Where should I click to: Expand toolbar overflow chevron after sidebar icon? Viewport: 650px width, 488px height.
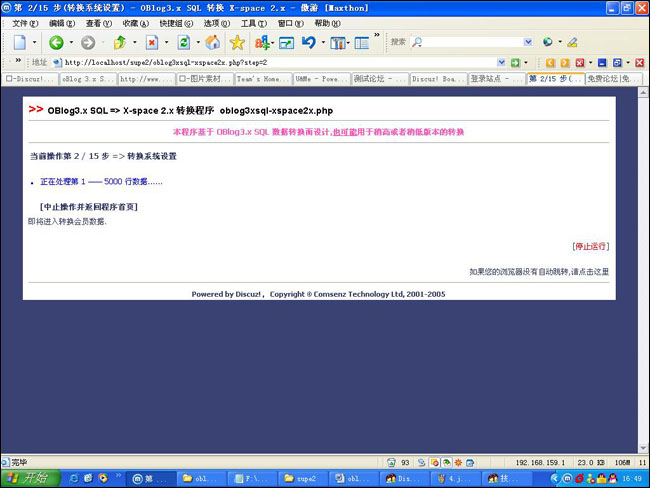pos(377,35)
